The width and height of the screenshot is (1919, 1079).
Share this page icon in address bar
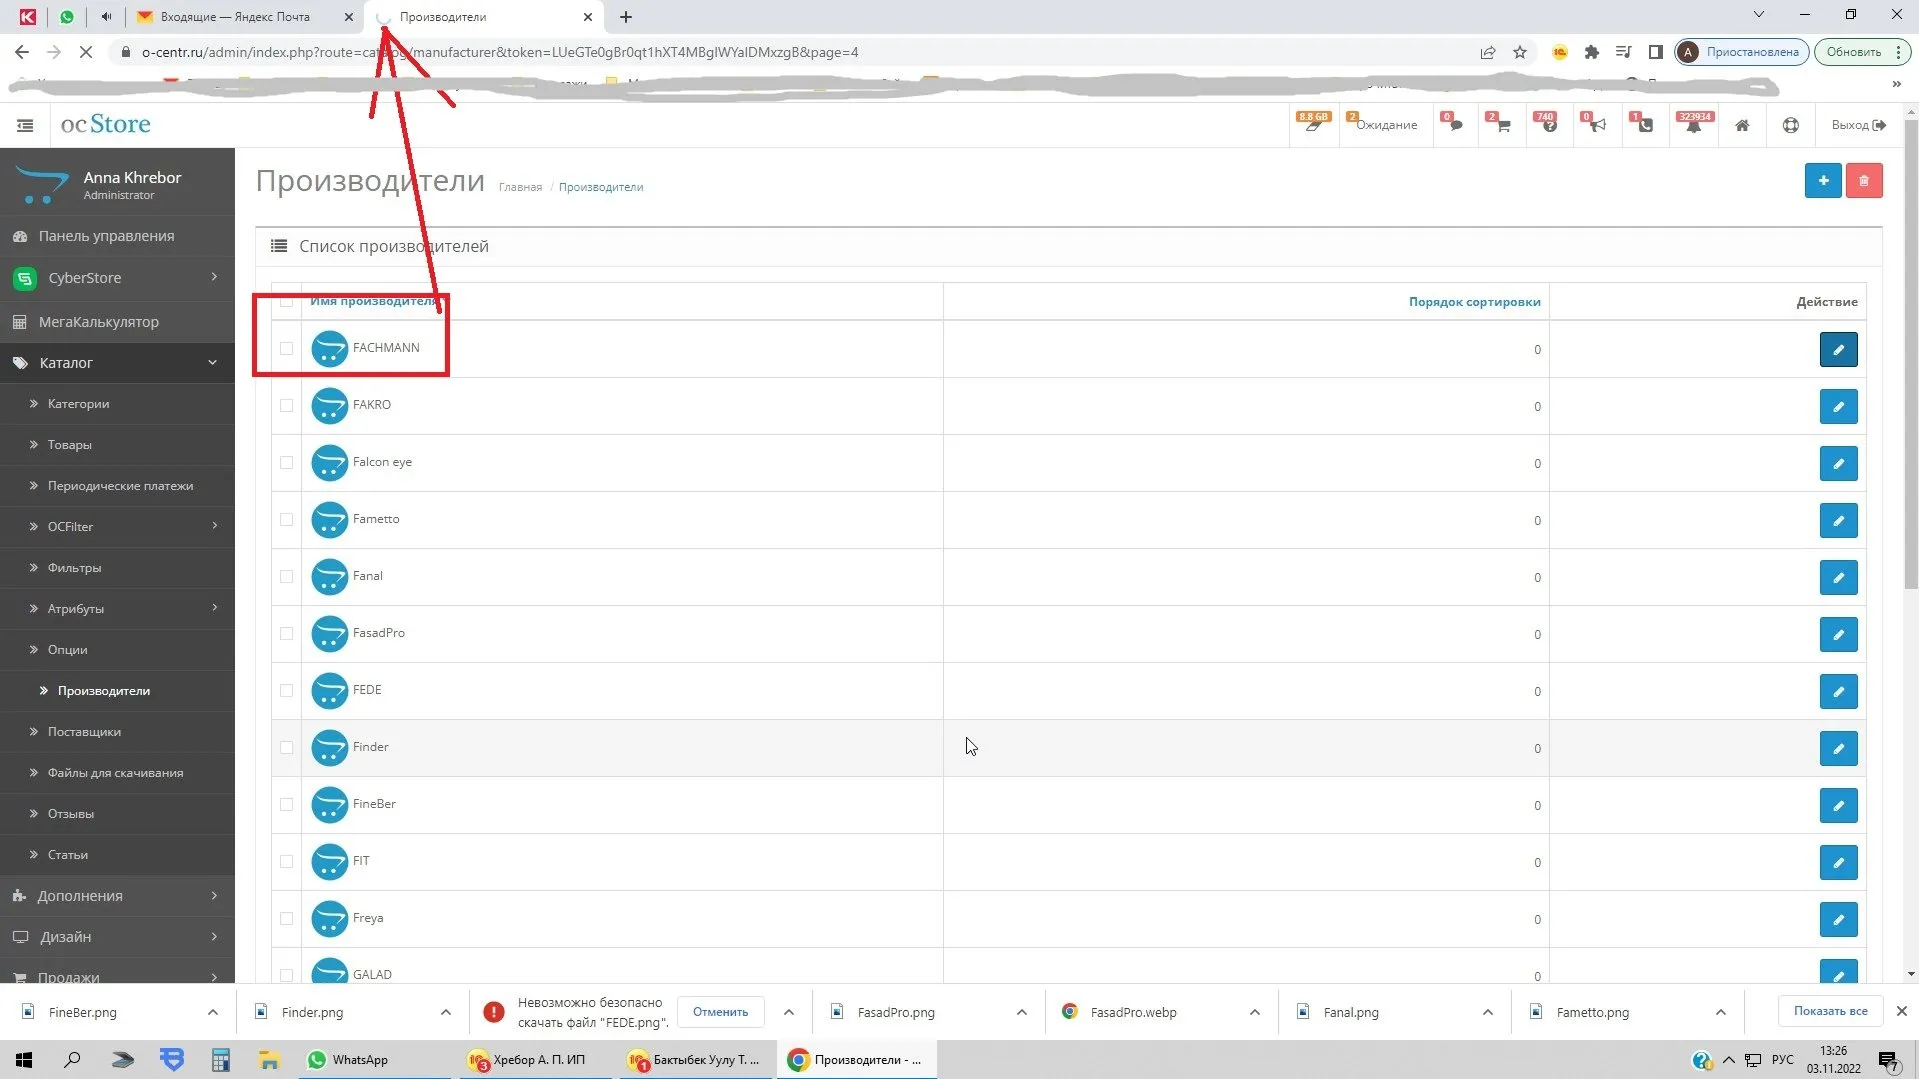1488,52
